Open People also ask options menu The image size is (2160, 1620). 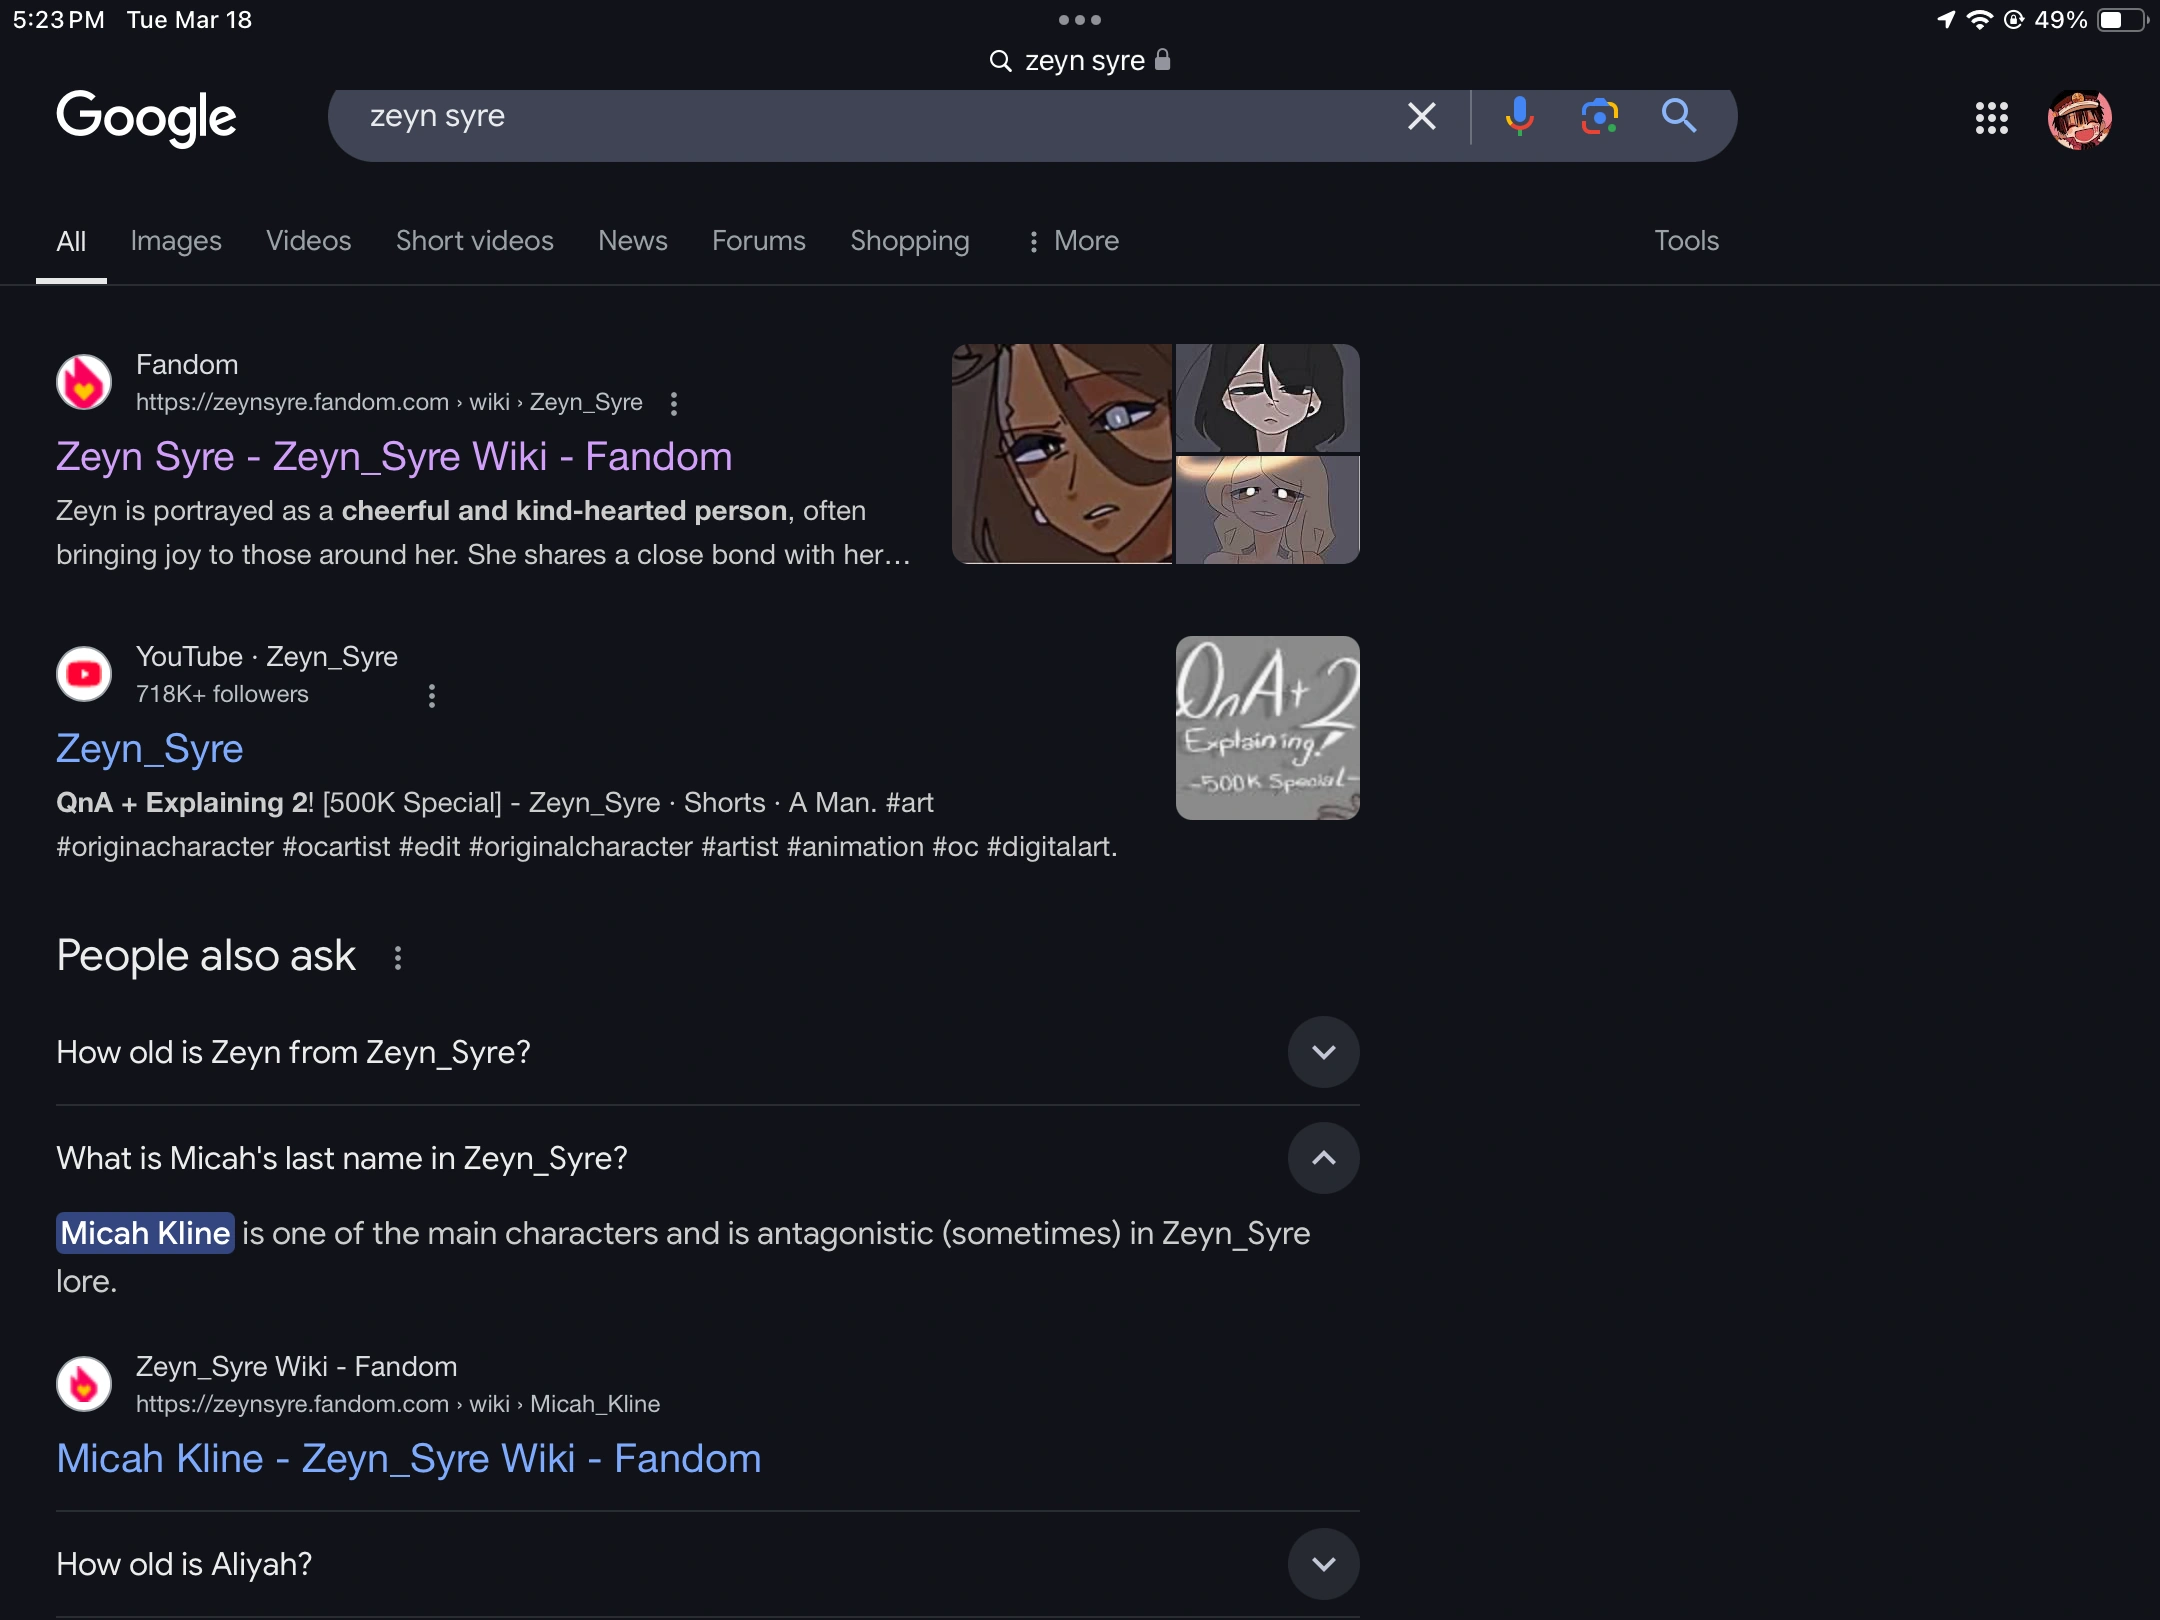point(398,958)
